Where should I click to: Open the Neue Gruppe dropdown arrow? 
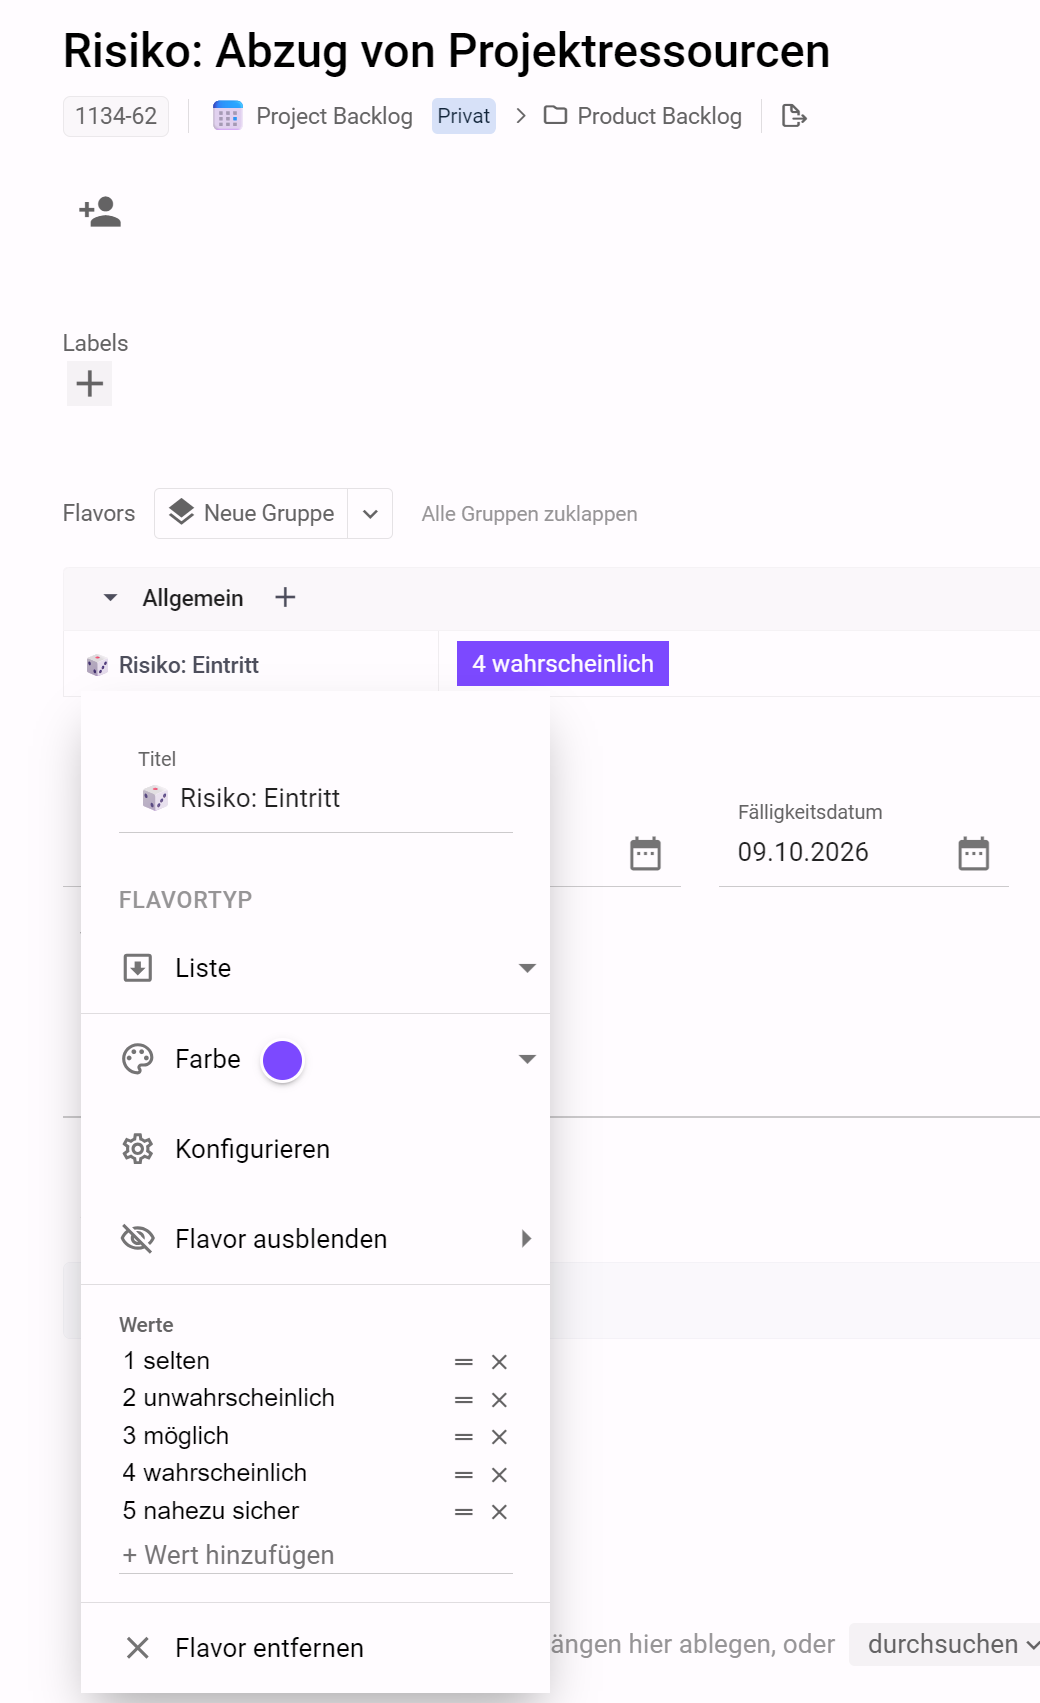point(370,514)
